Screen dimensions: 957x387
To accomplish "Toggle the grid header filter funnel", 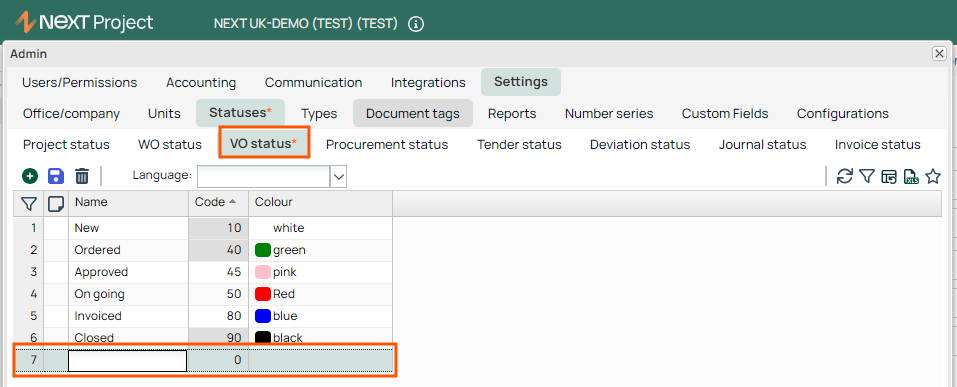I will pyautogui.click(x=29, y=203).
